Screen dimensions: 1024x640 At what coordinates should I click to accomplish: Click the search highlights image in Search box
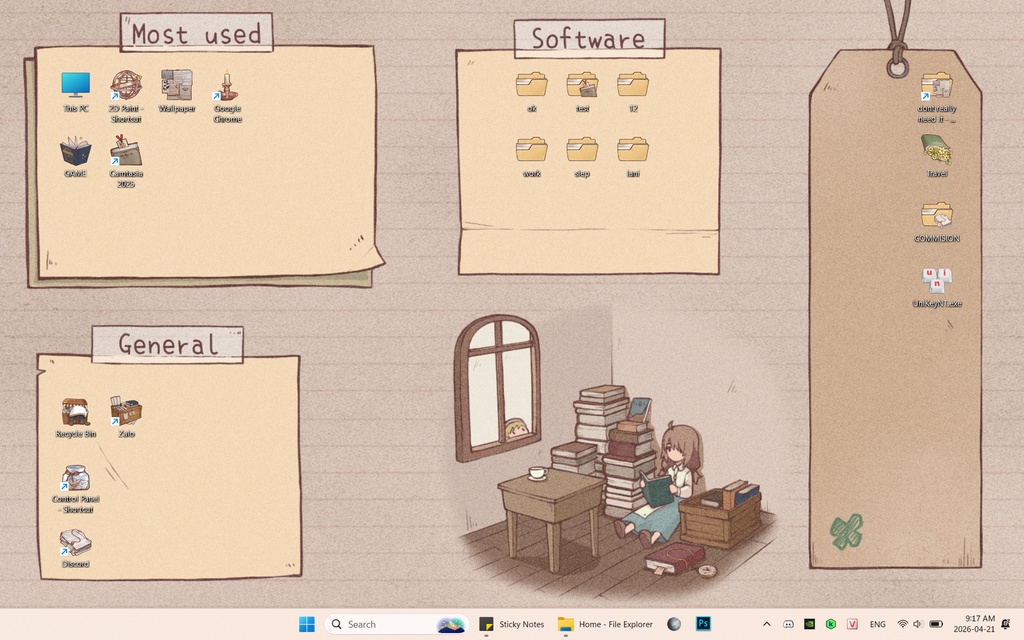click(x=452, y=625)
